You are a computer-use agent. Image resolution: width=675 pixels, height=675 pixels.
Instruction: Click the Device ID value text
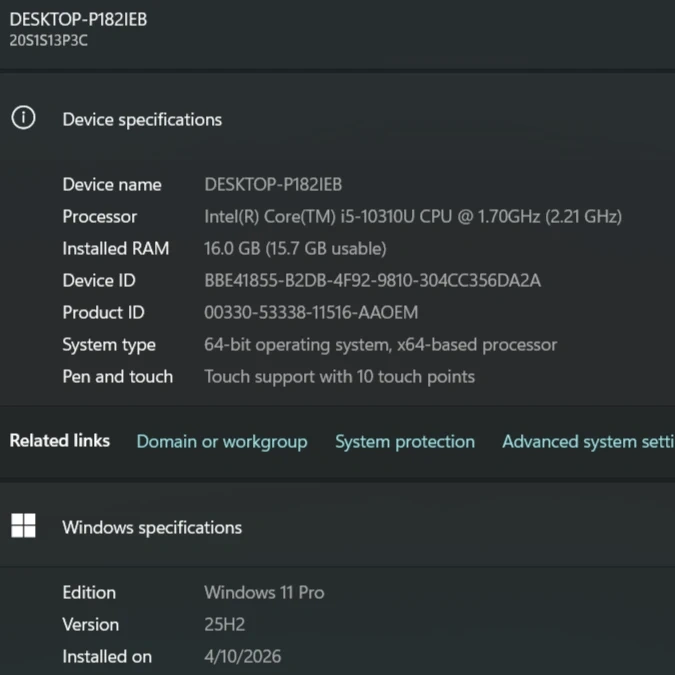coord(372,280)
